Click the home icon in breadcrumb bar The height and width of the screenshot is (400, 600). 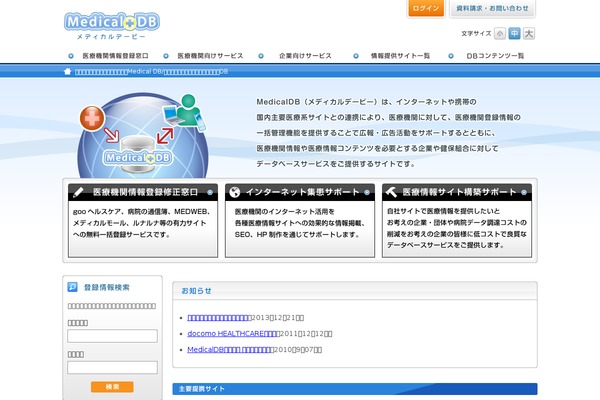(x=67, y=71)
